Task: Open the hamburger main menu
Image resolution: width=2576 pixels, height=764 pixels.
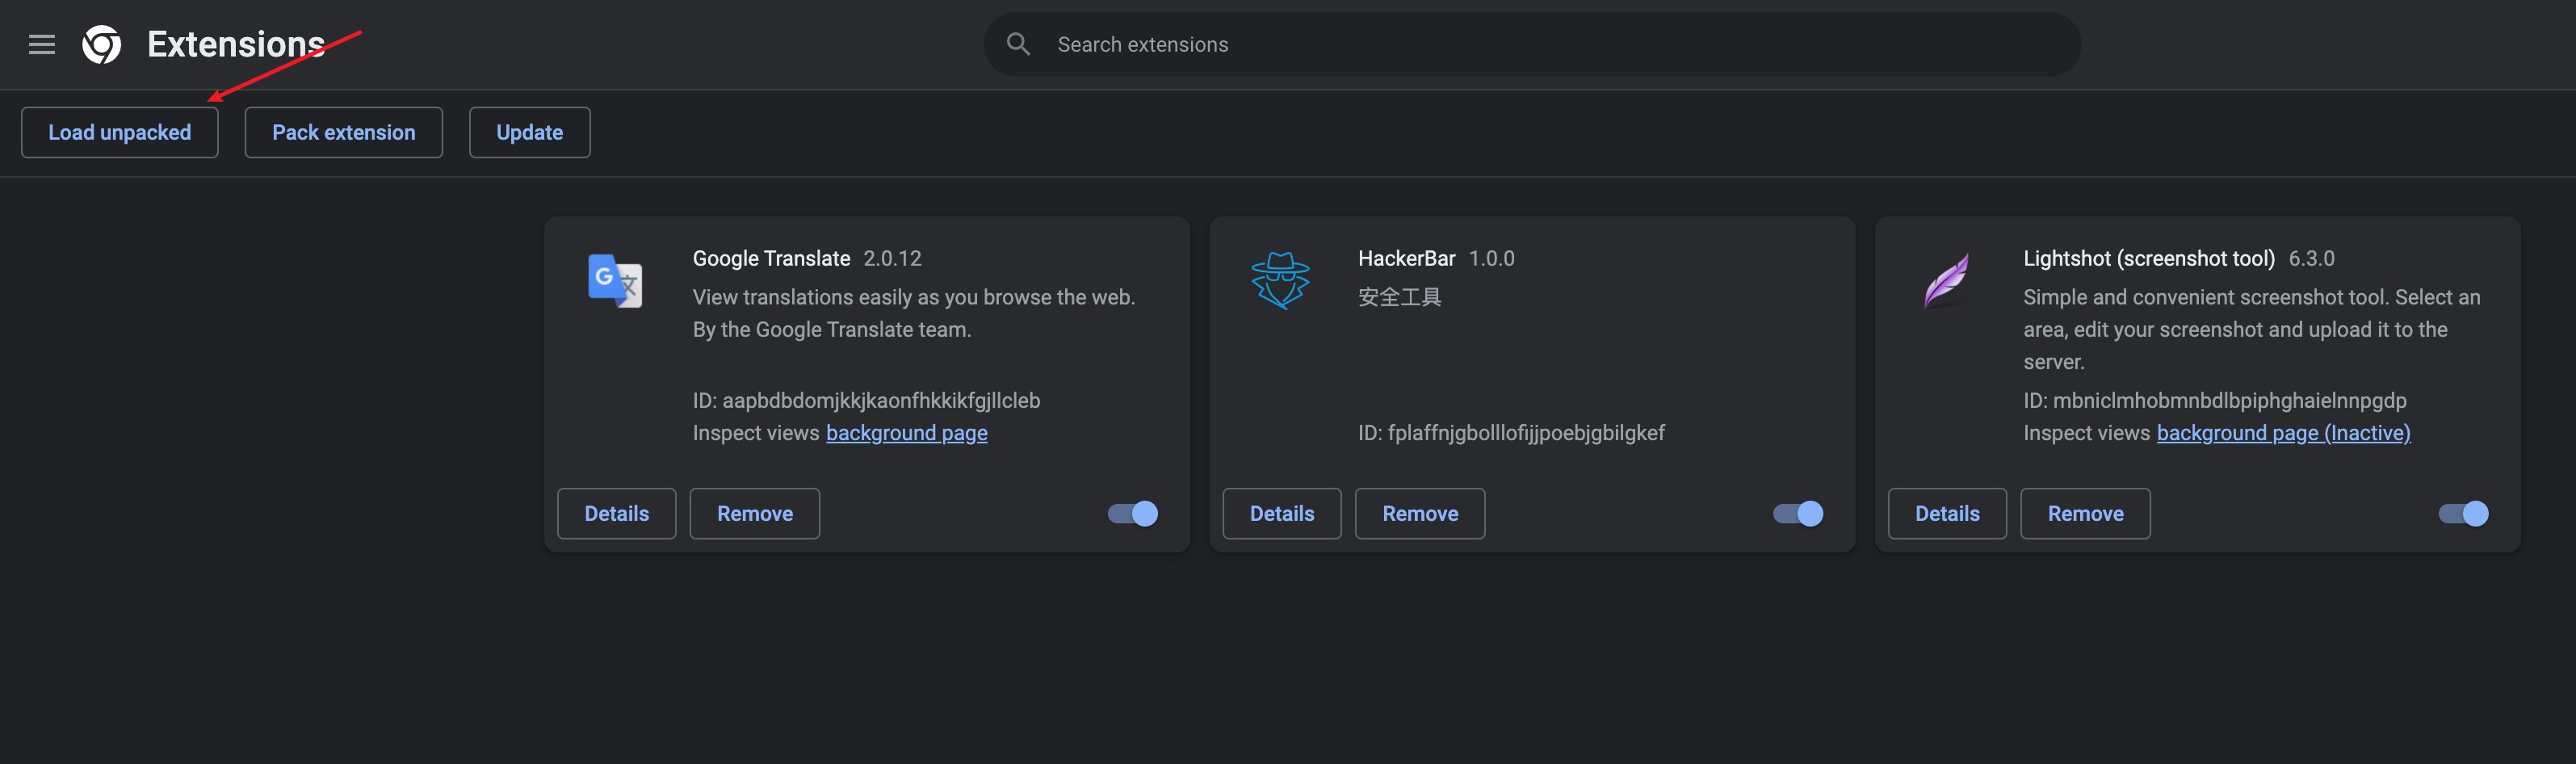Action: [x=42, y=44]
